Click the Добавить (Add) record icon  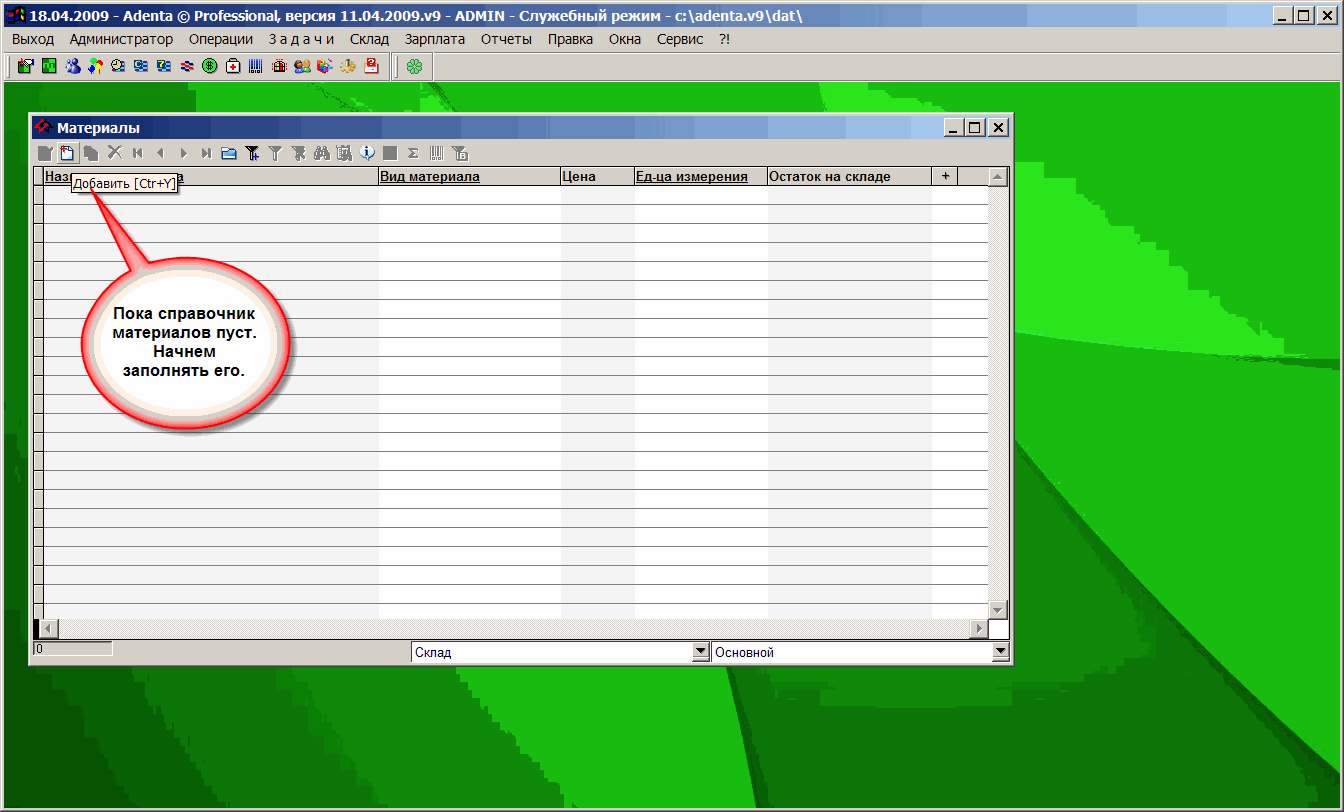67,153
